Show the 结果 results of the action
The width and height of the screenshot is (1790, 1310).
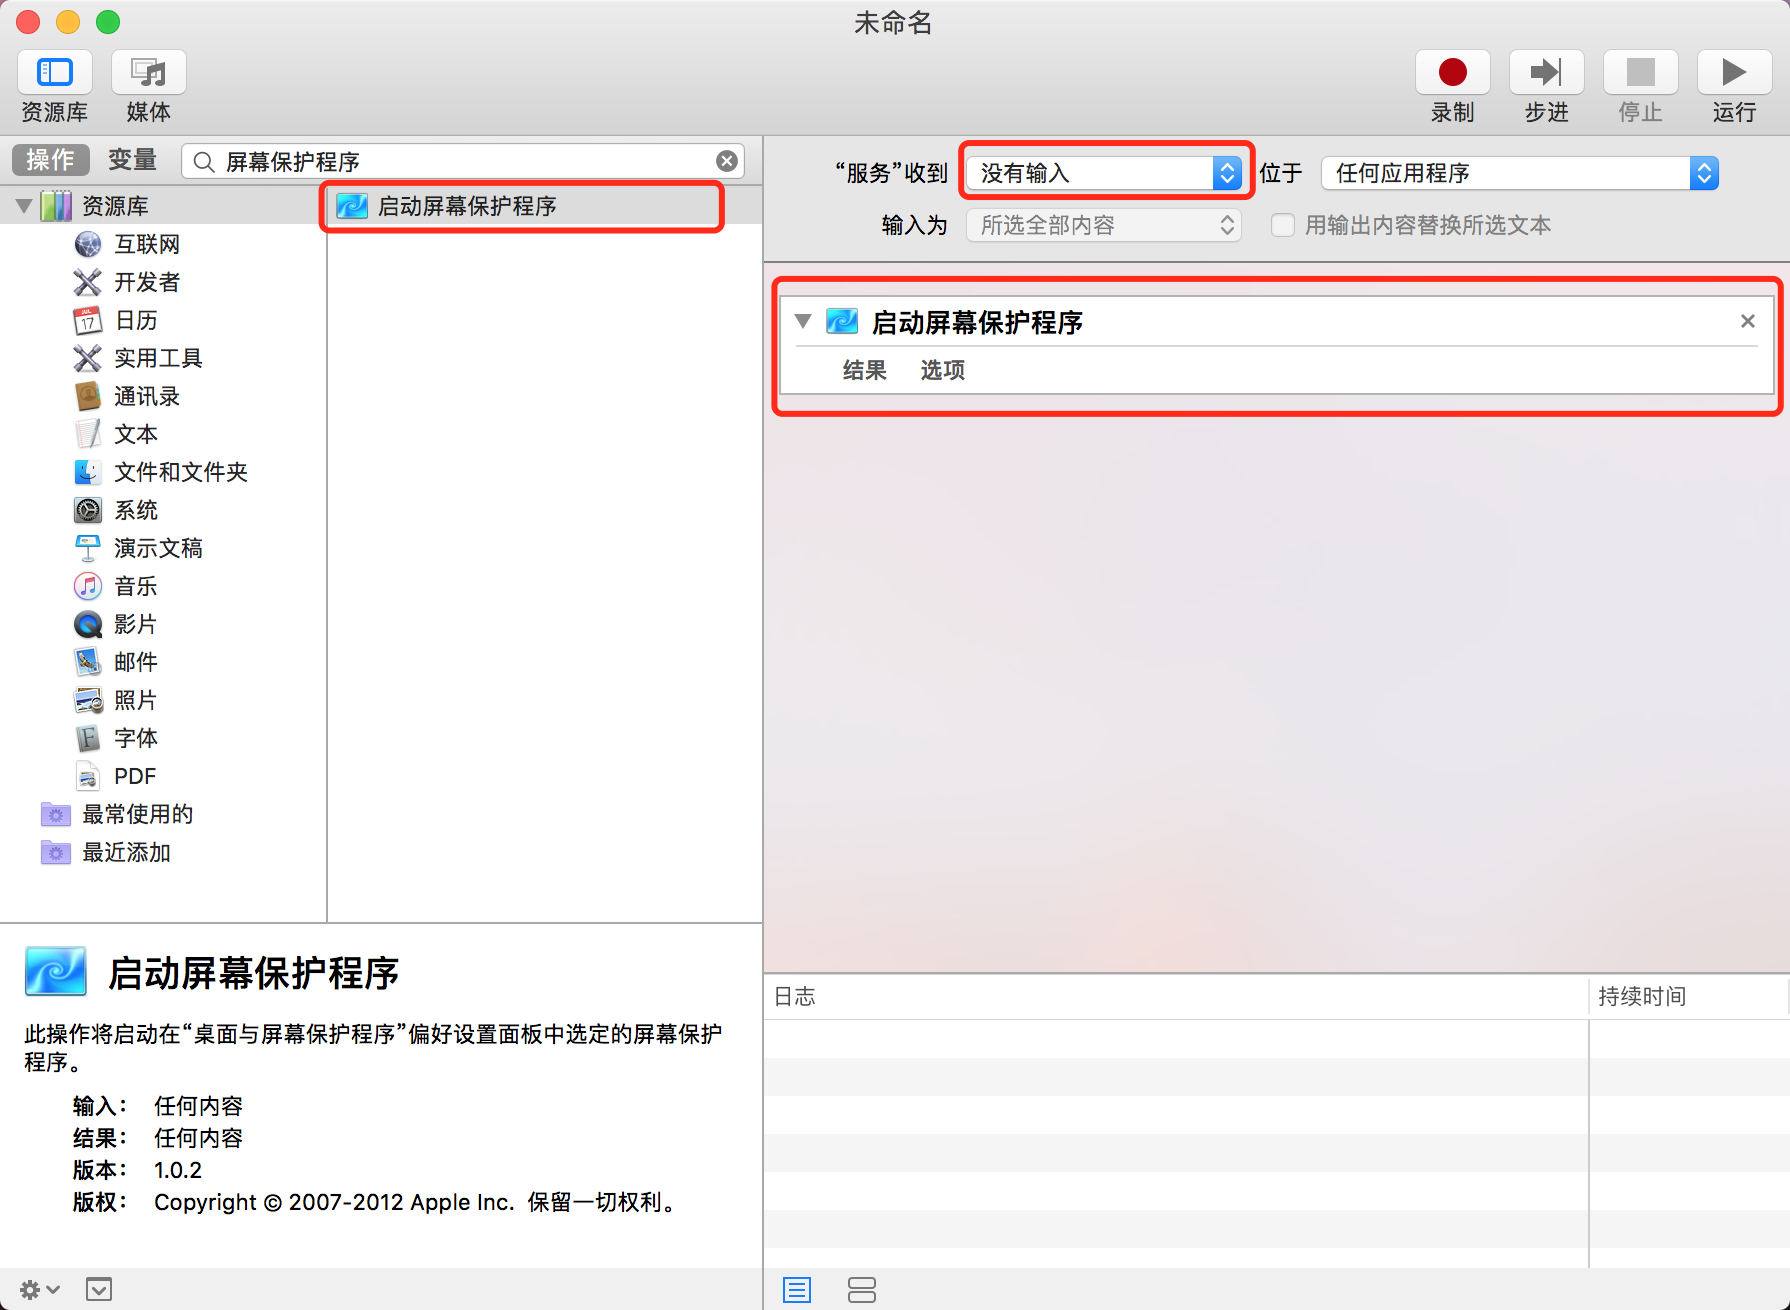point(864,370)
